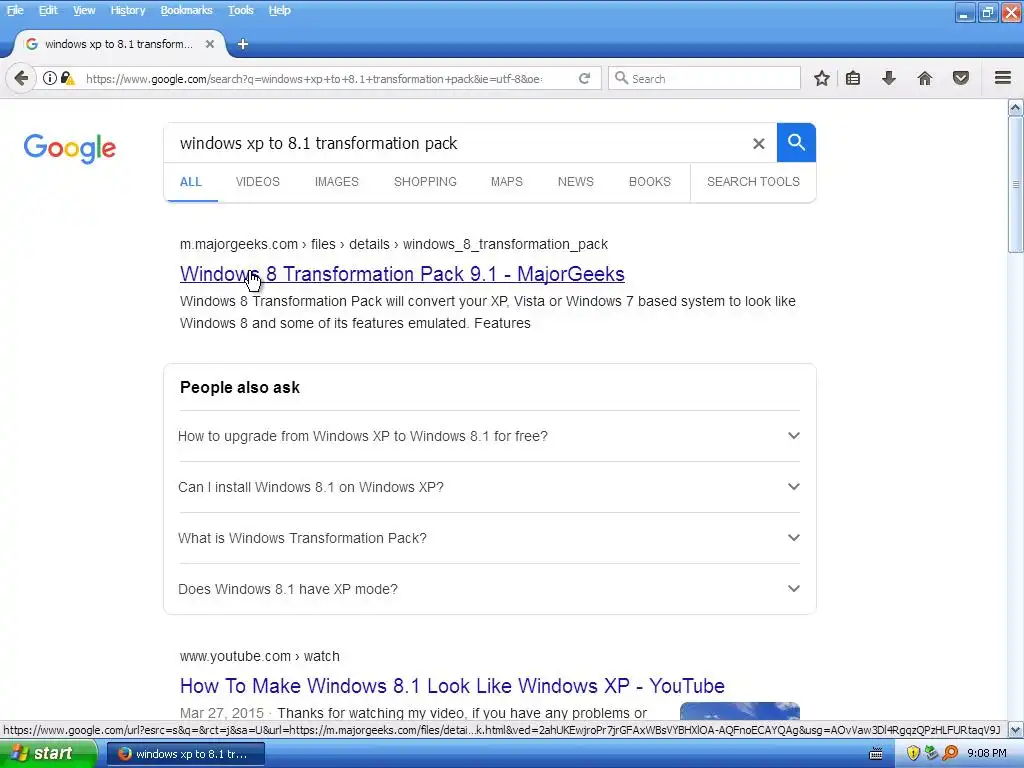Viewport: 1024px width, 768px height.
Task: Open How To Make Windows 8.1 Look Like XP link
Action: point(452,686)
